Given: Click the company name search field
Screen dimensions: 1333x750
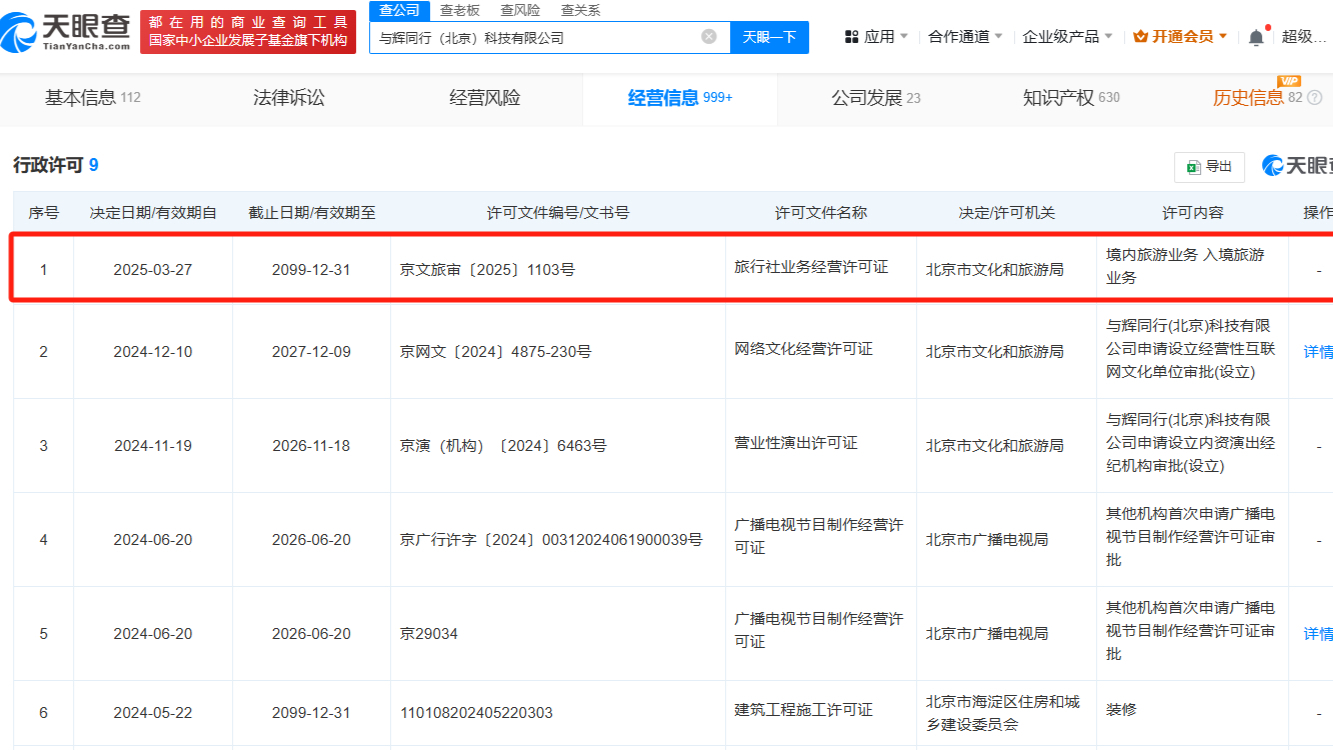Looking at the screenshot, I should (535, 37).
